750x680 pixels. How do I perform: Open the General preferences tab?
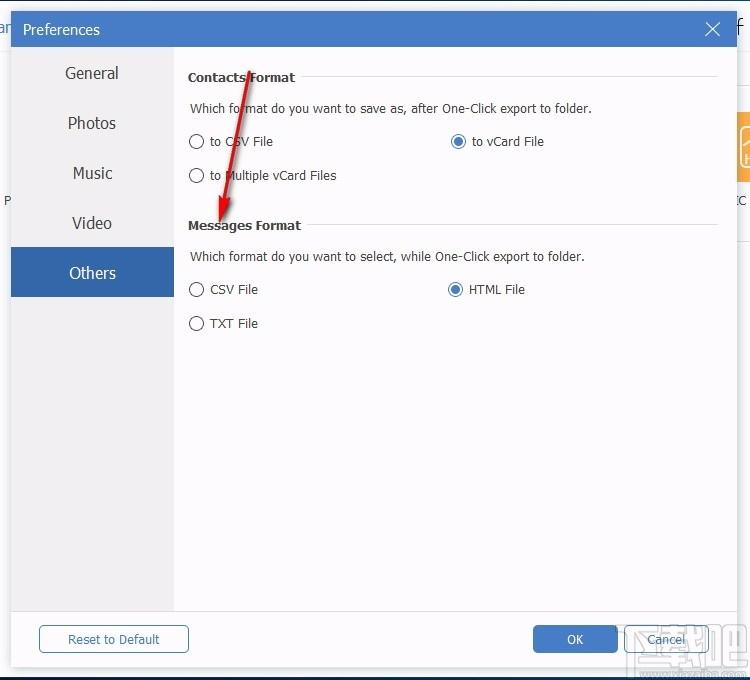coord(92,73)
